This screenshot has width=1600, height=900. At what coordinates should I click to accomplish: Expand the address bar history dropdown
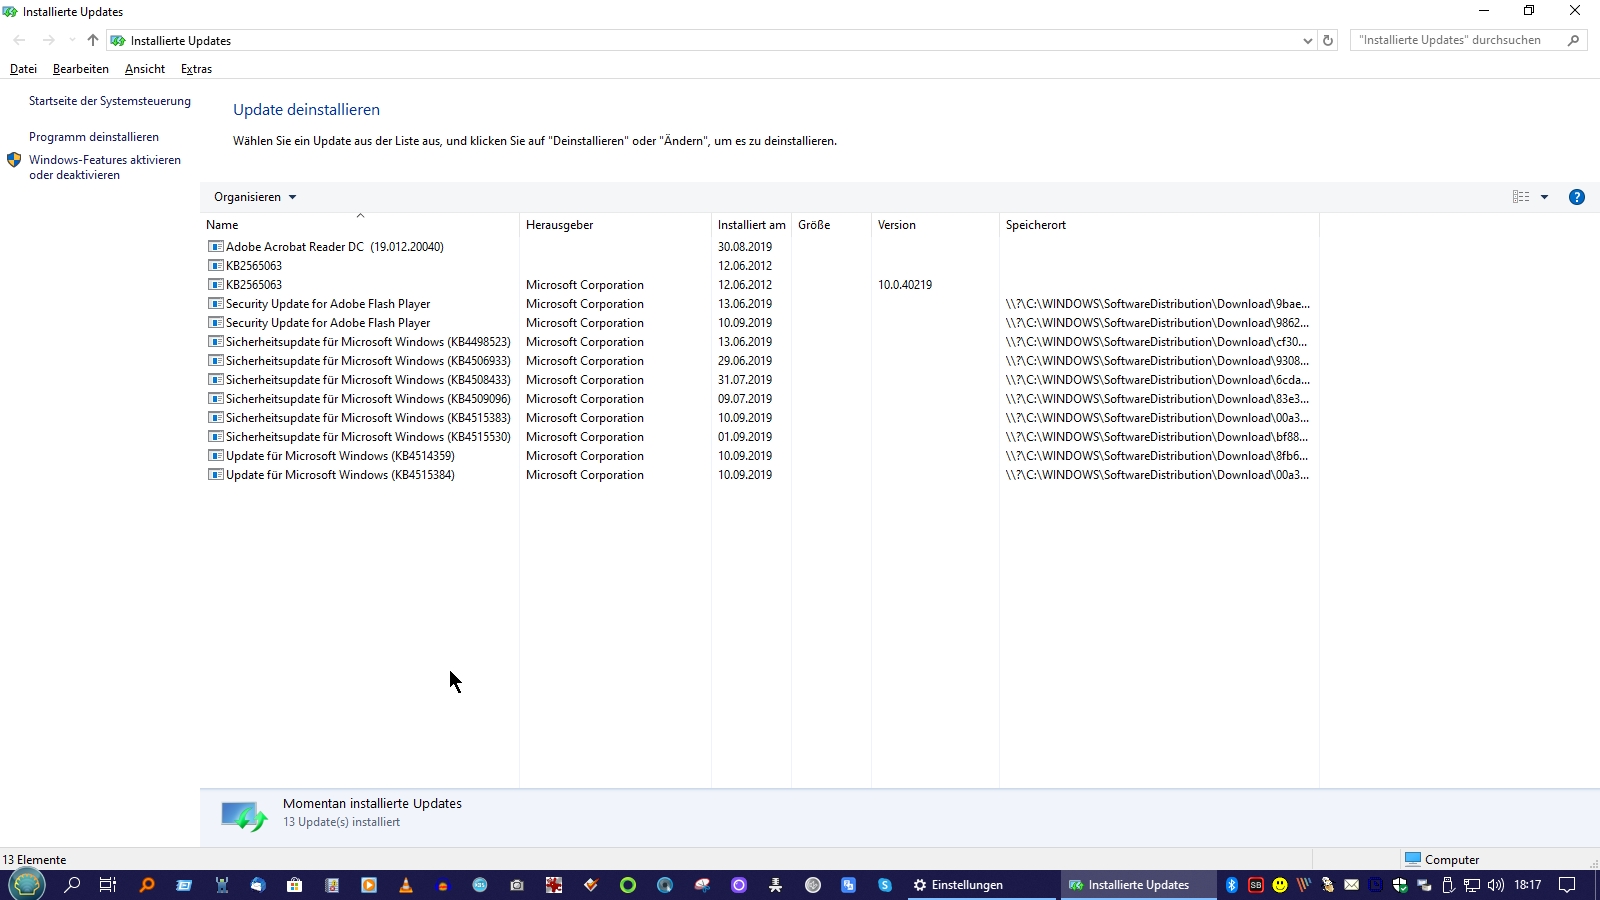pos(1307,41)
